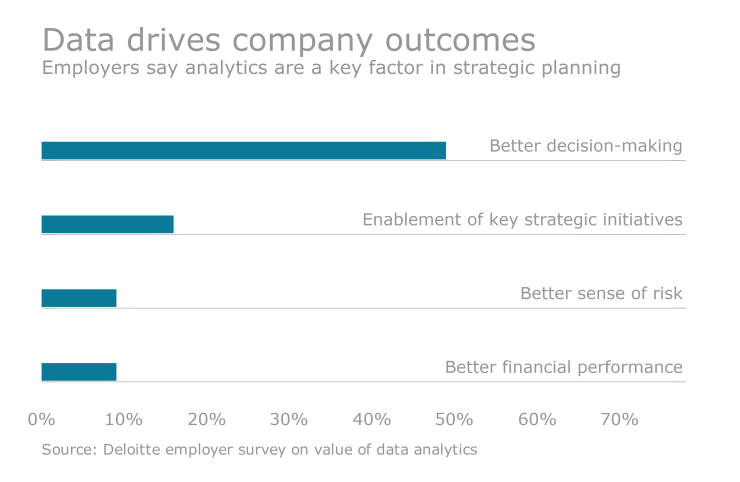
Task: Click the 'Better decision-making' label
Action: click(585, 146)
